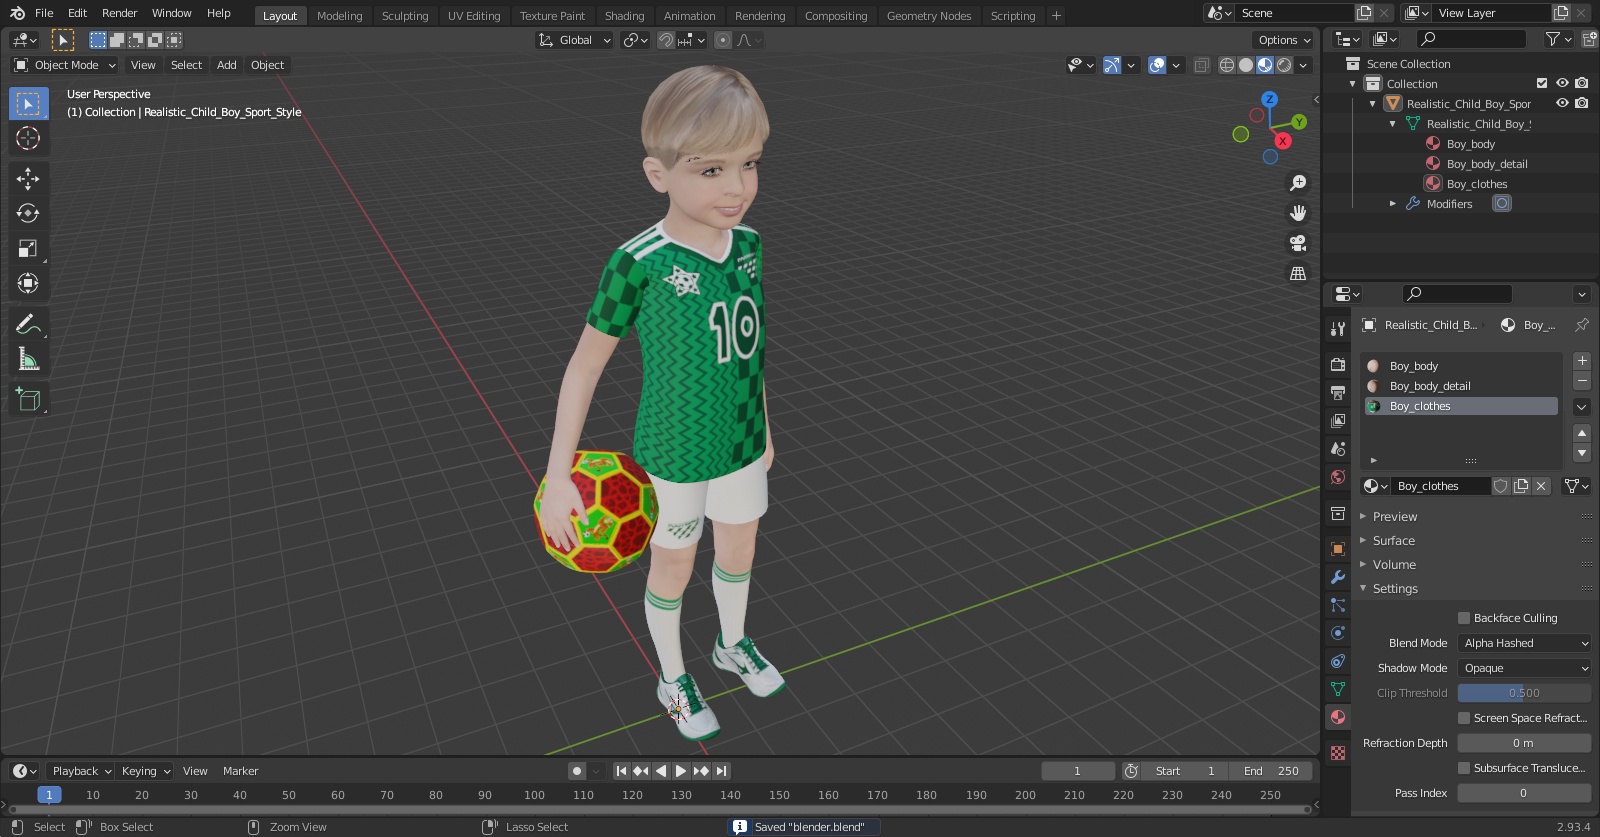
Task: Open the Global transform orientation dropdown
Action: [574, 40]
